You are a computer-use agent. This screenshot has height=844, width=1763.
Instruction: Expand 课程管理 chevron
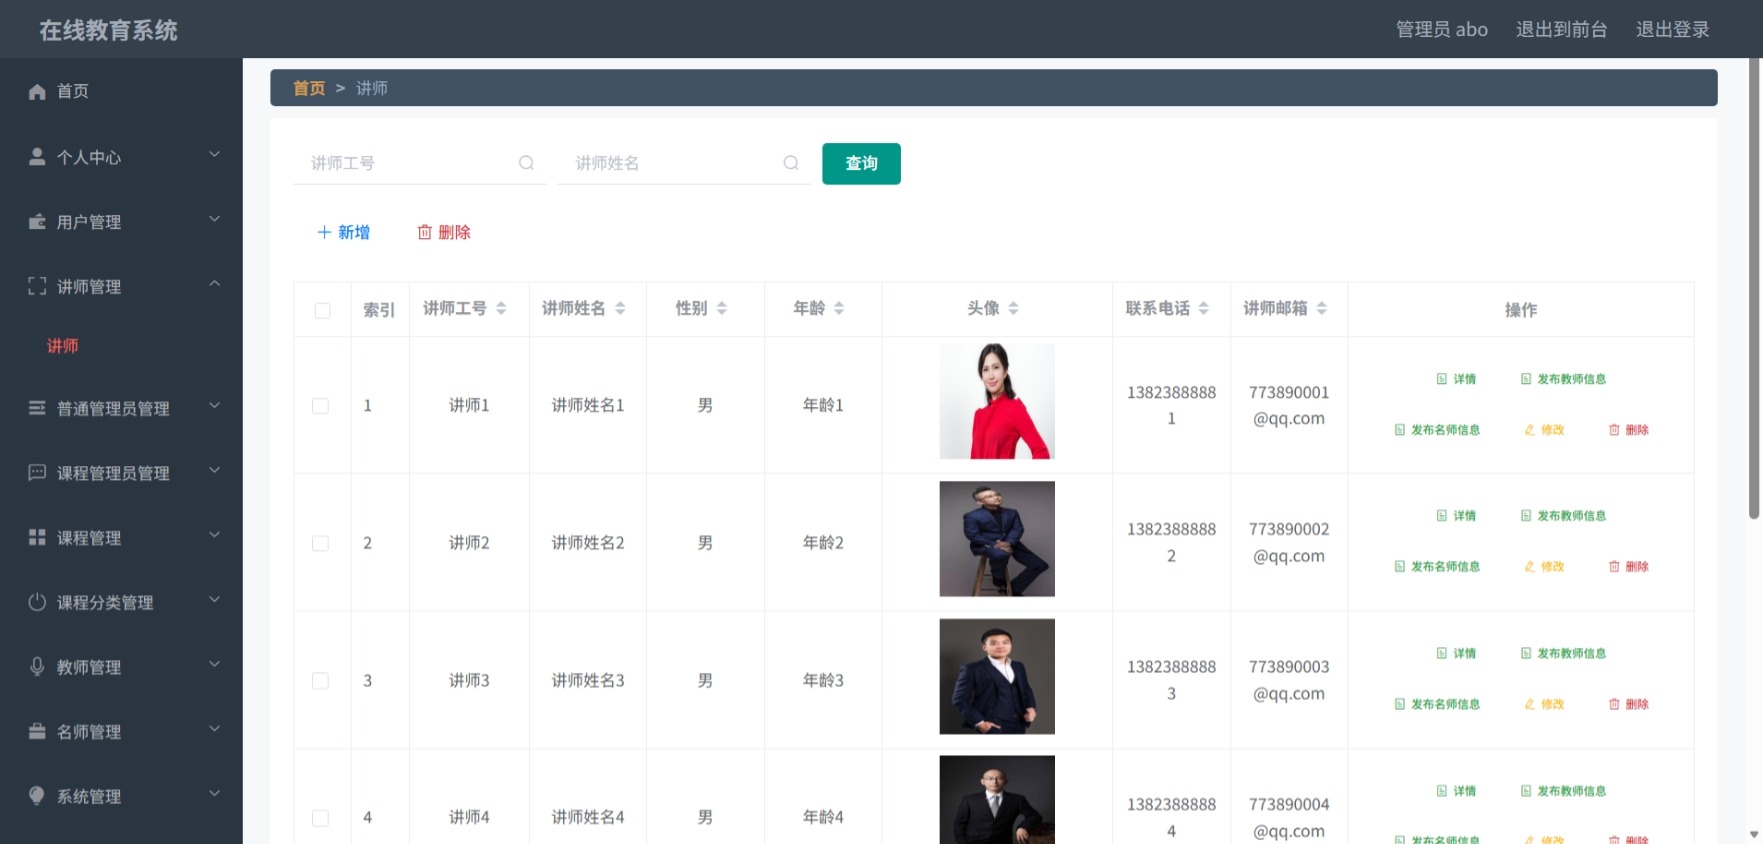tap(214, 535)
